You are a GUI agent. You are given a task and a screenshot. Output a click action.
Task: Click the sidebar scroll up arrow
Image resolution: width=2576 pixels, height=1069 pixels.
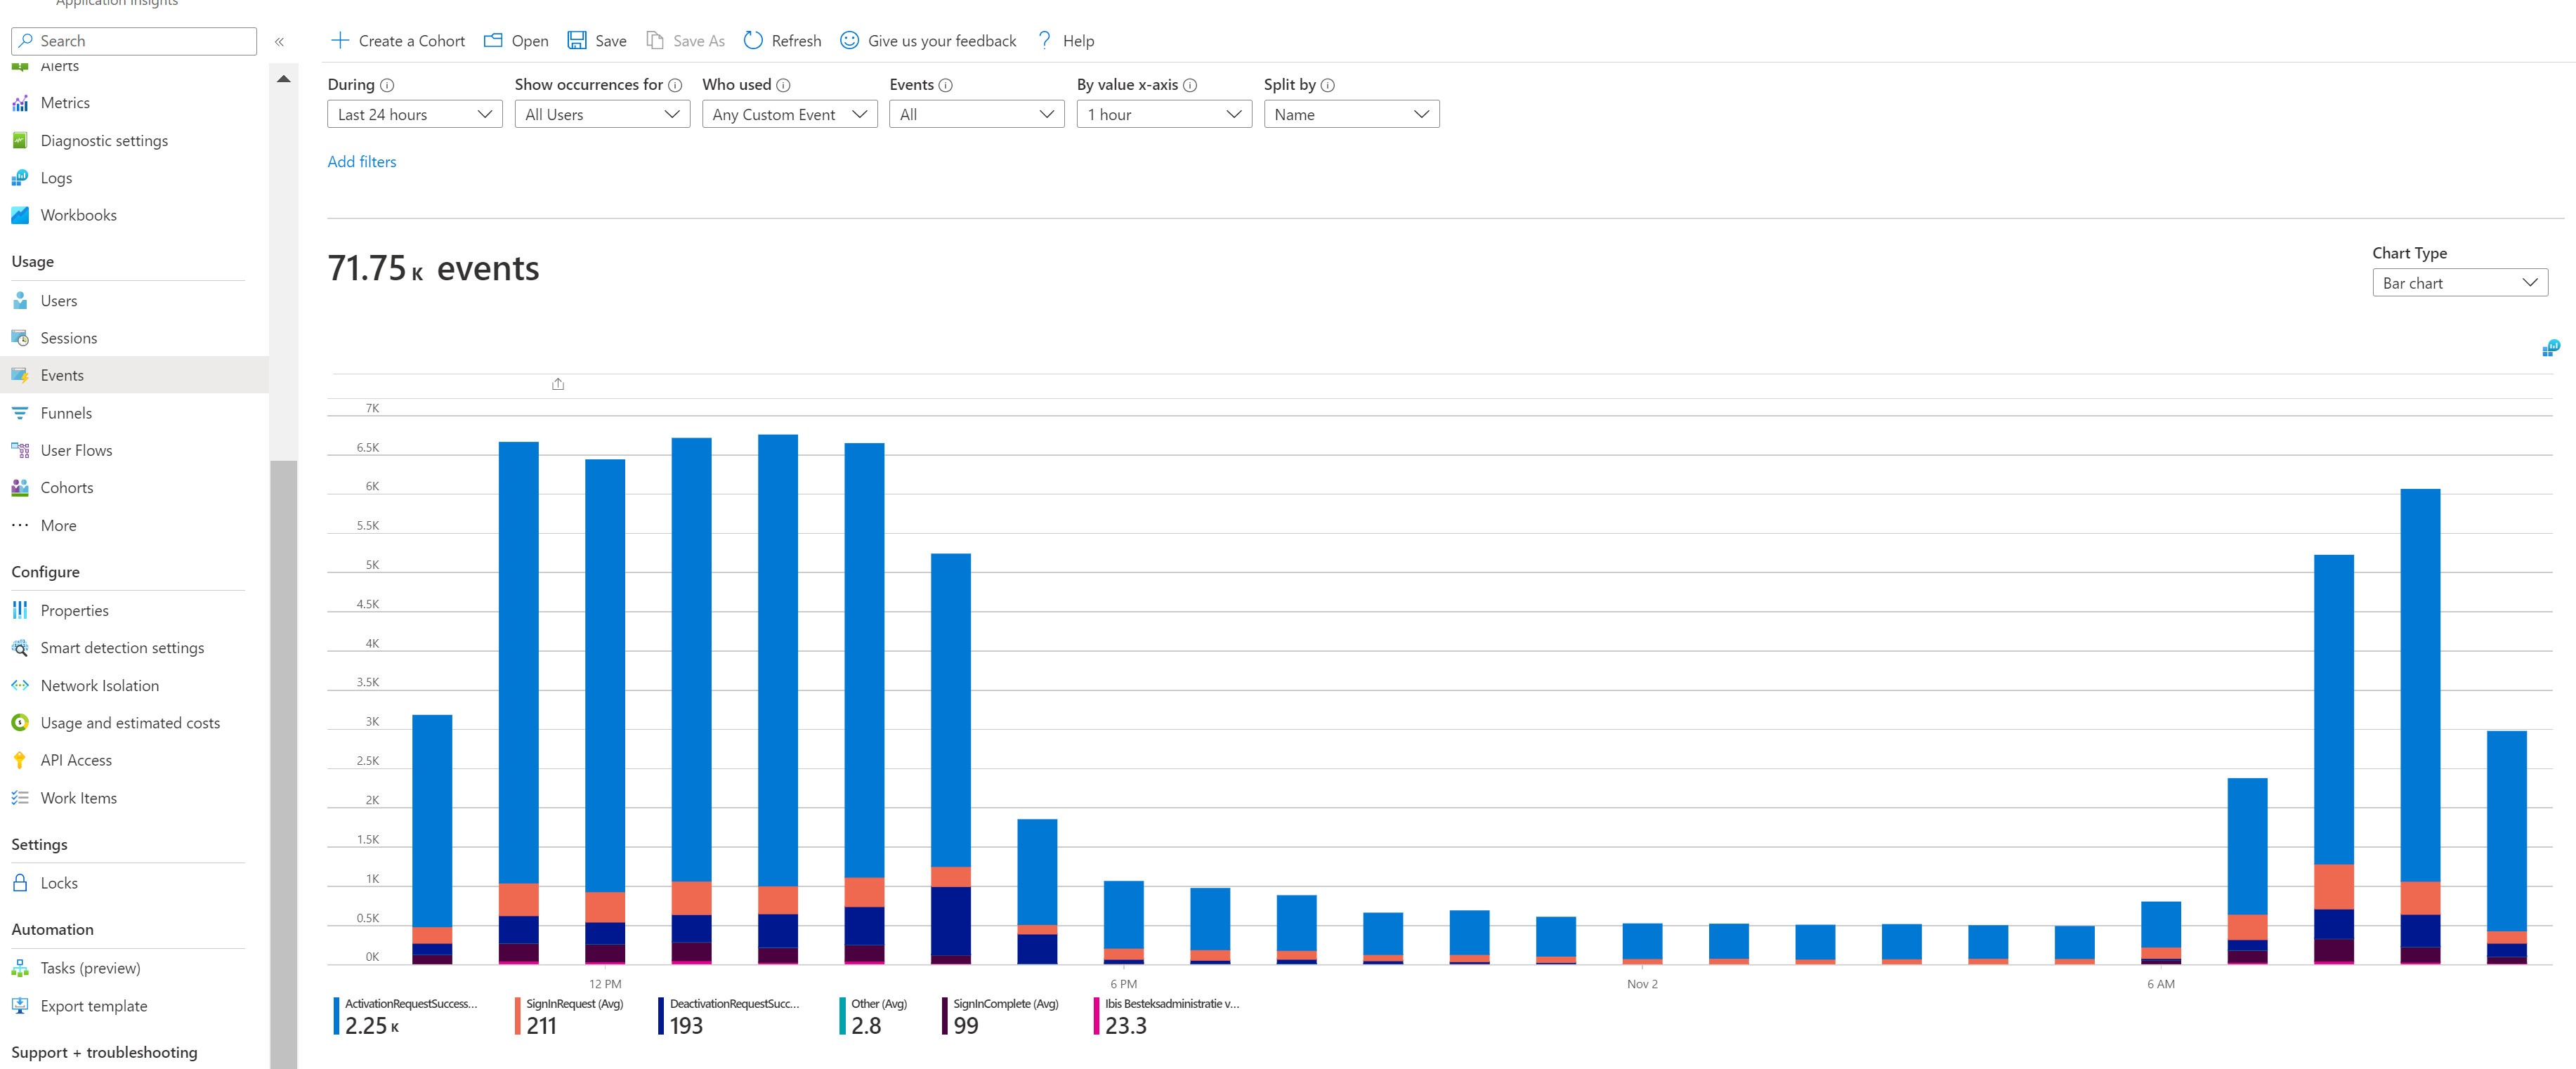[284, 79]
